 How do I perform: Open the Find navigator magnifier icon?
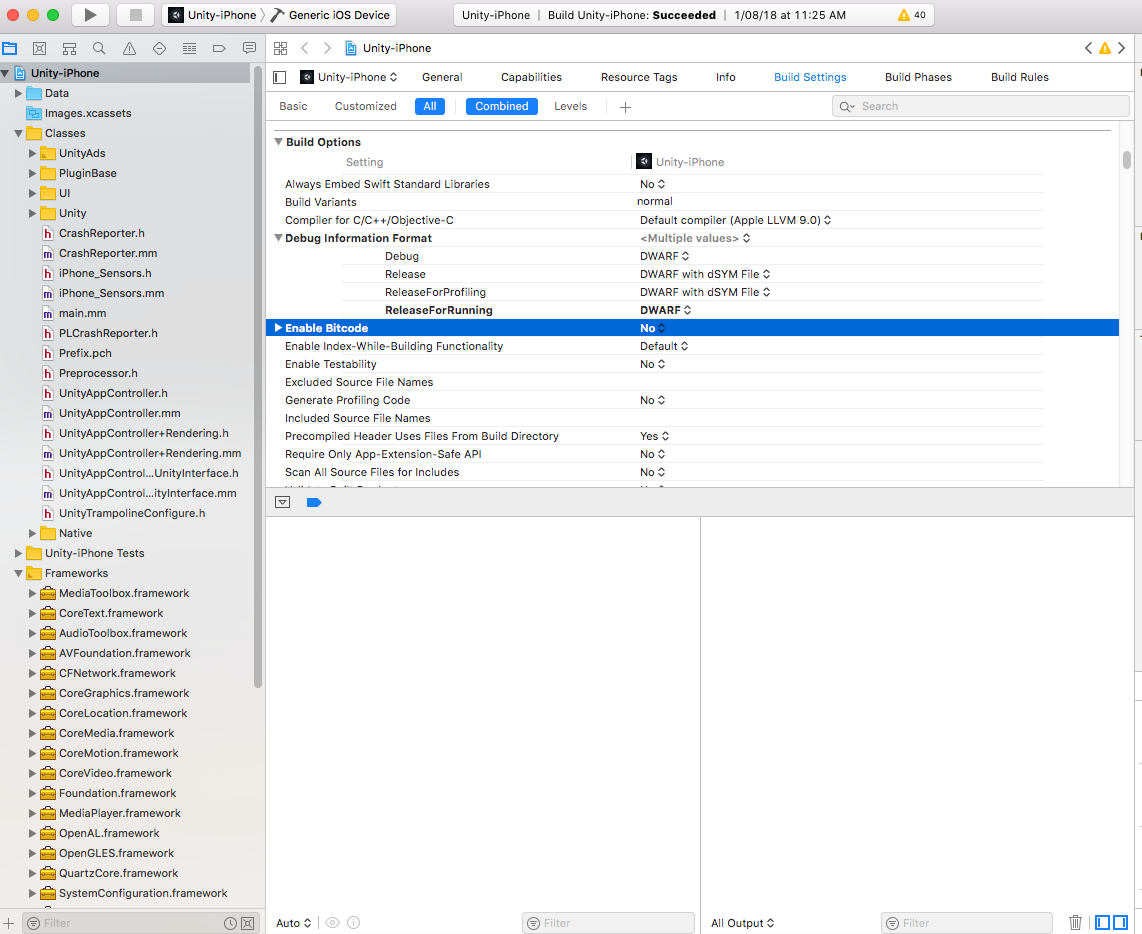coord(99,48)
